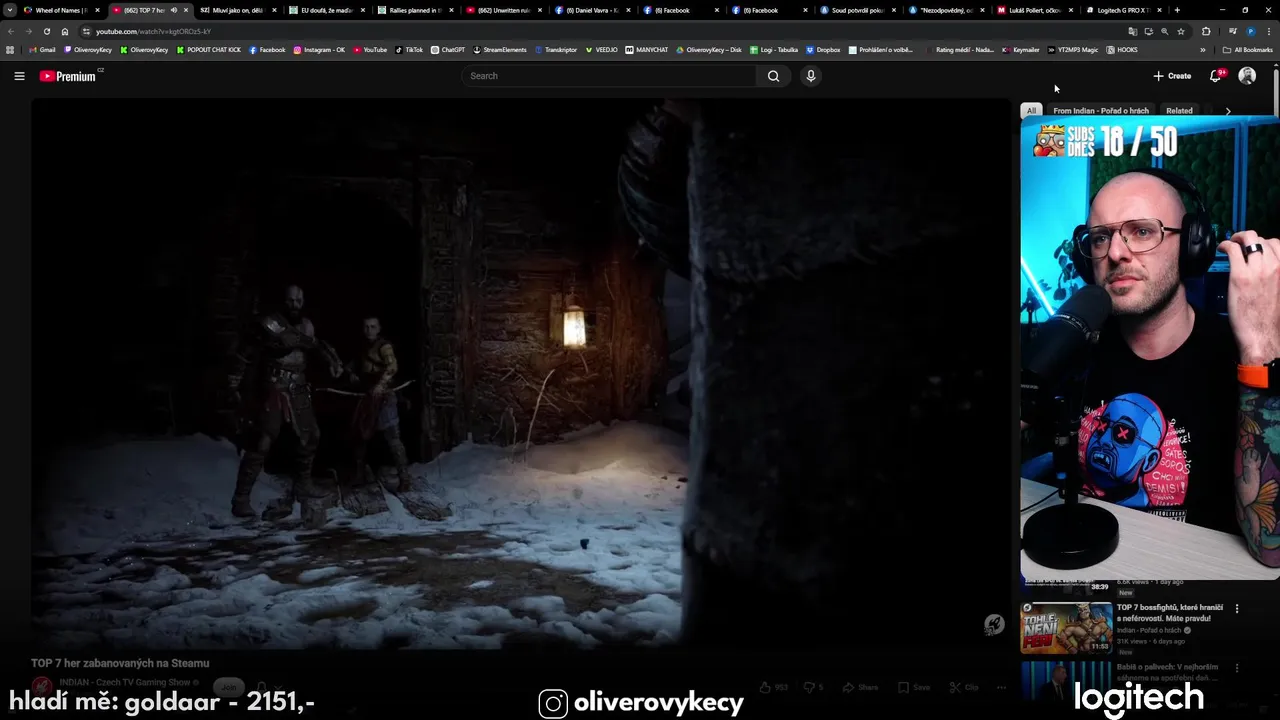Switch to Unwritten rules tab
Image resolution: width=1280 pixels, height=720 pixels.
[x=502, y=10]
